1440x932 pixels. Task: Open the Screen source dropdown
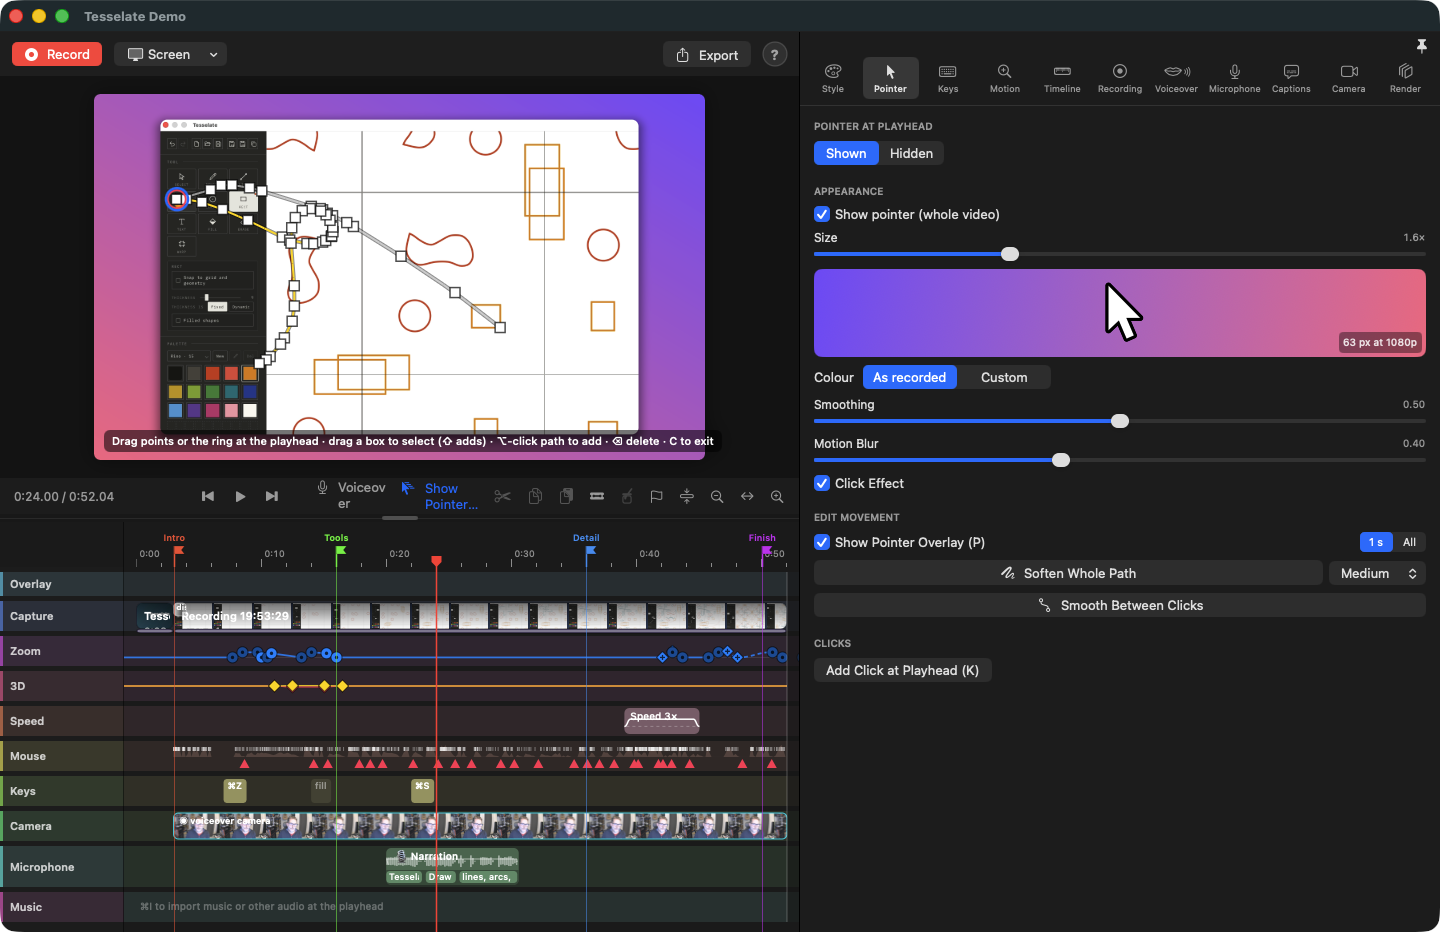170,55
